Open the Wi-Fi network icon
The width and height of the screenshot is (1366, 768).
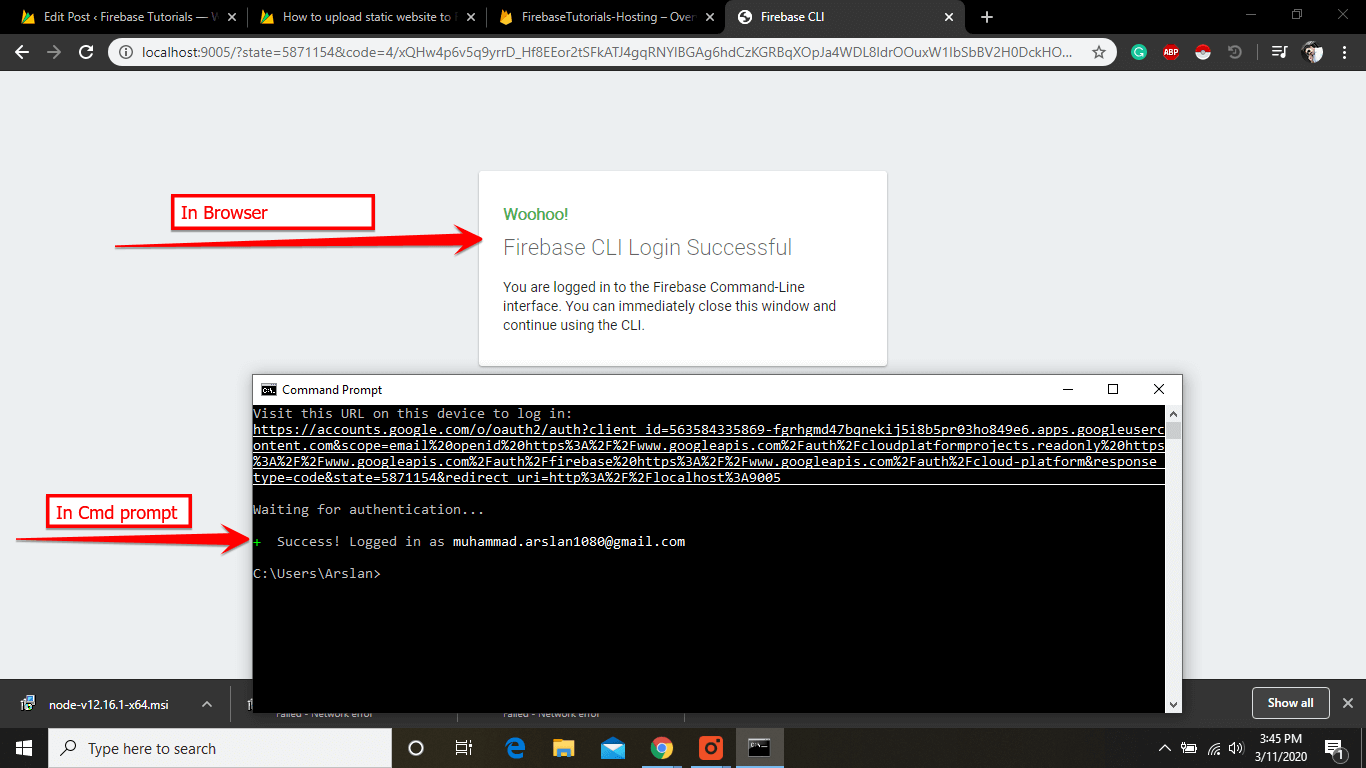pyautogui.click(x=1215, y=748)
